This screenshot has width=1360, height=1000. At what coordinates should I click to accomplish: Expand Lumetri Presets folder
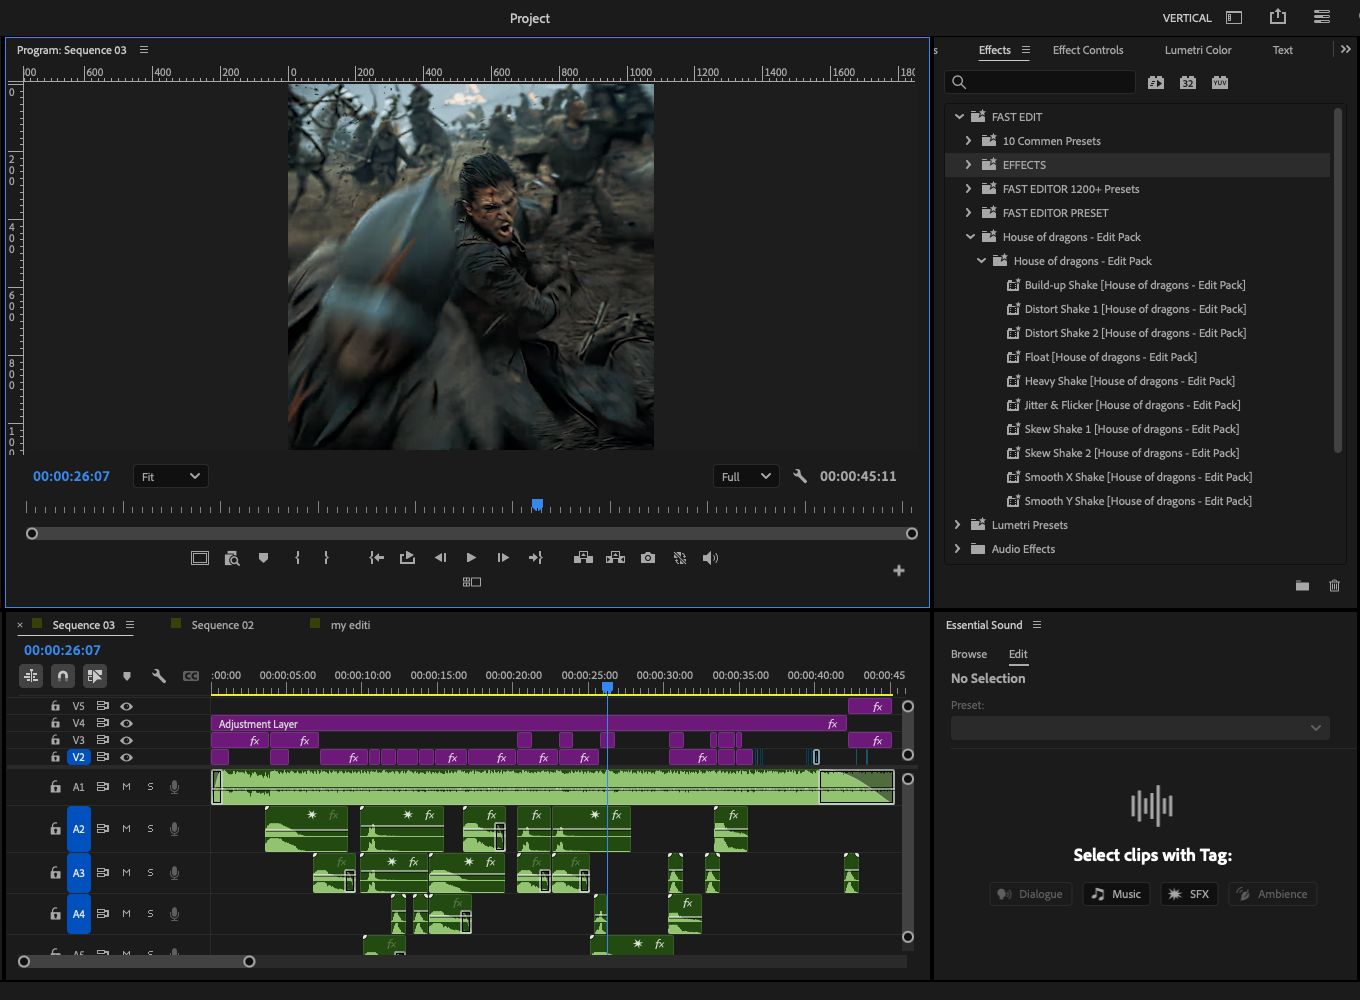(x=958, y=525)
